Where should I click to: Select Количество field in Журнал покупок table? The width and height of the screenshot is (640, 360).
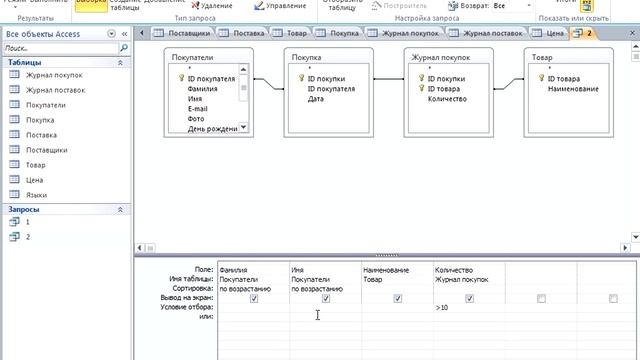coord(447,99)
